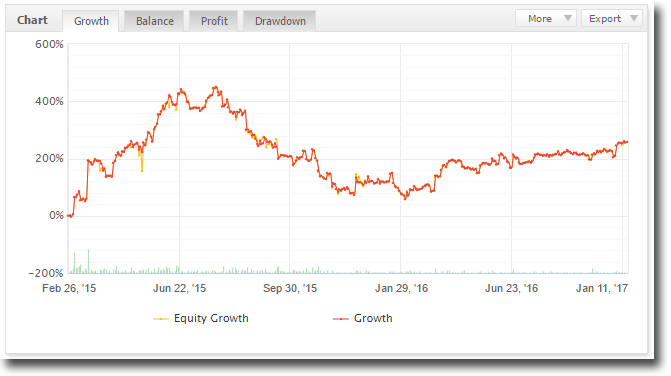
Task: Click the 400% y-axis label
Action: [x=49, y=101]
